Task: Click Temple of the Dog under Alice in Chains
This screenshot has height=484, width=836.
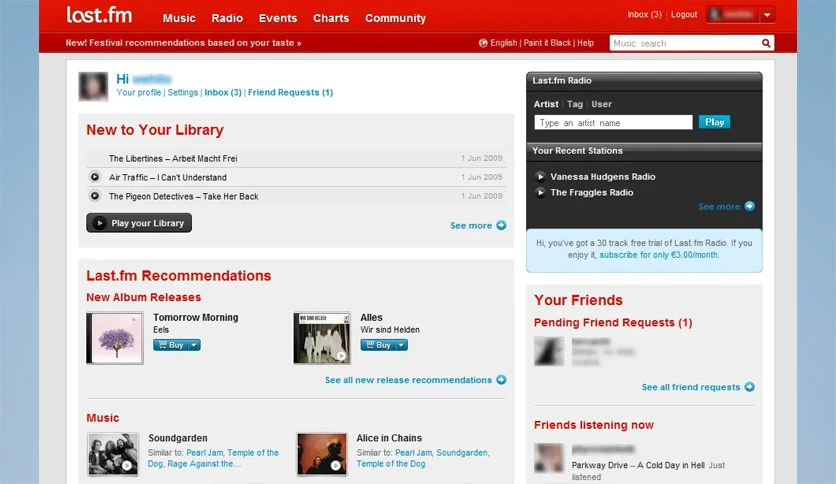Action: click(x=391, y=464)
